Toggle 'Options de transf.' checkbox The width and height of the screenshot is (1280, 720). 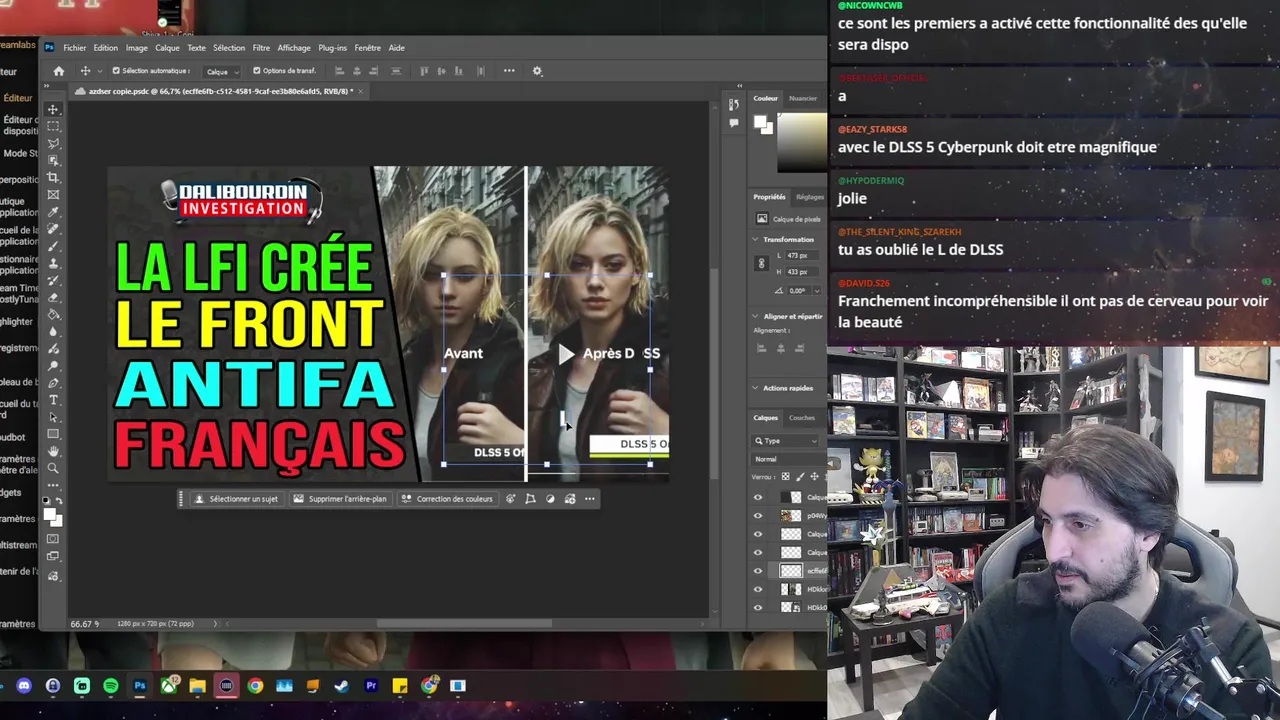[x=257, y=71]
